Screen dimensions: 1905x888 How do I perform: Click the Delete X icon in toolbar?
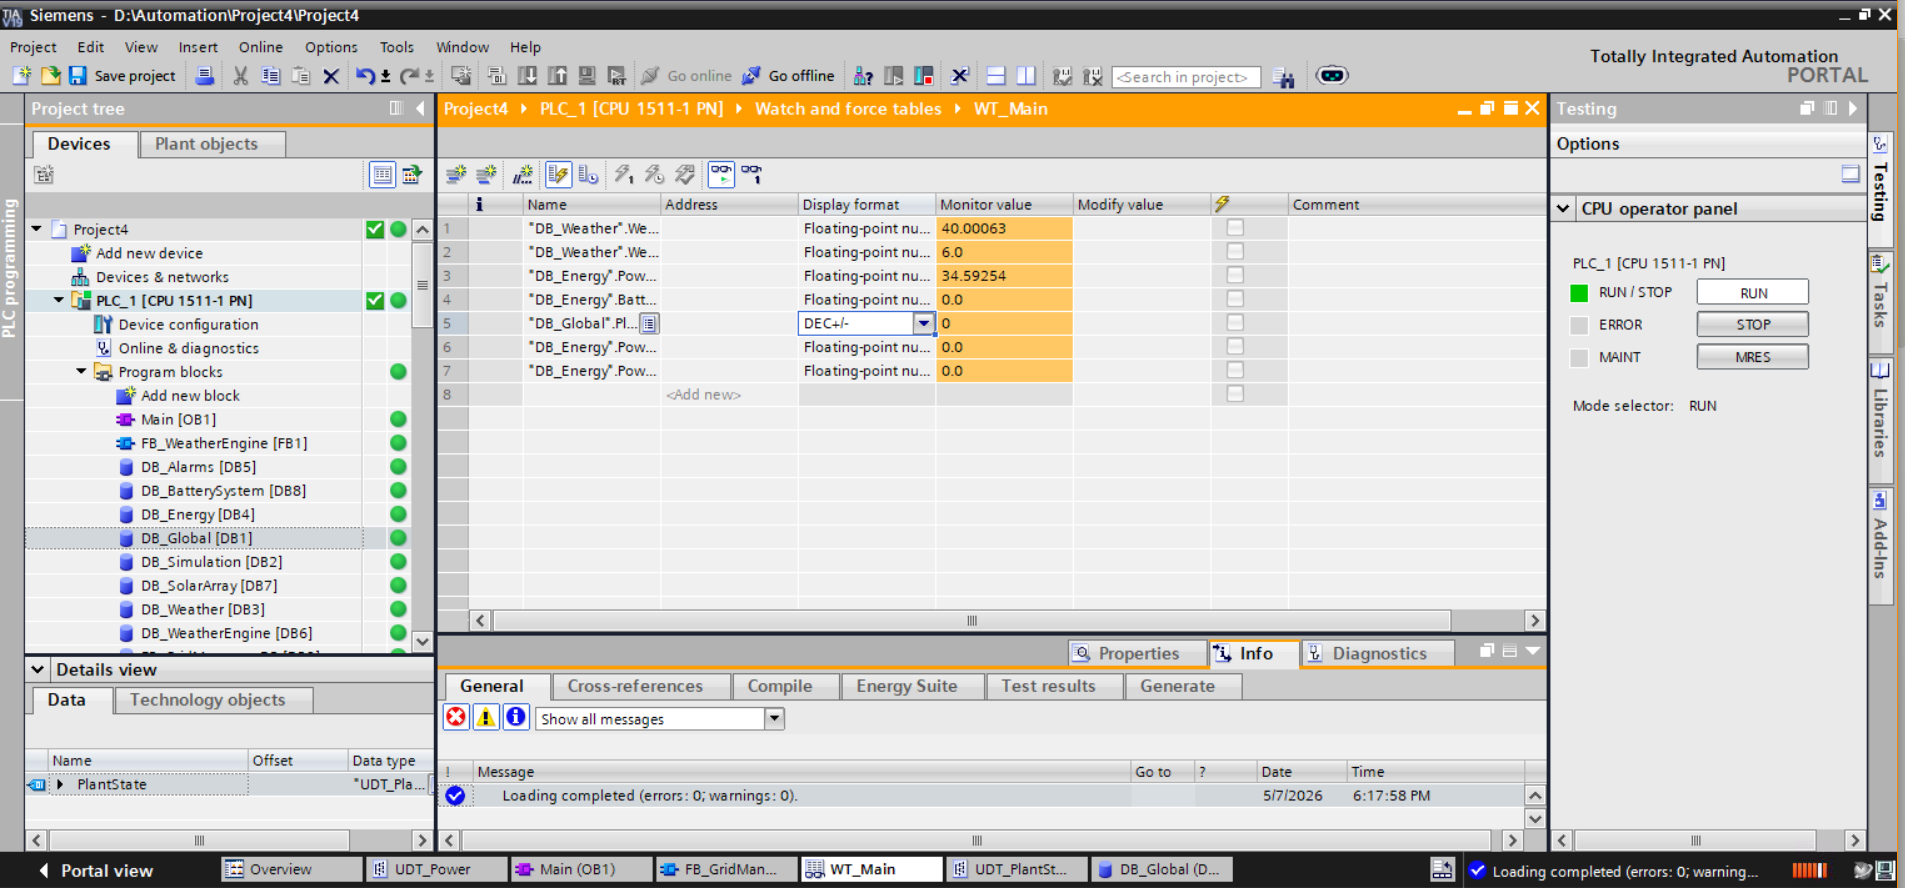click(331, 75)
